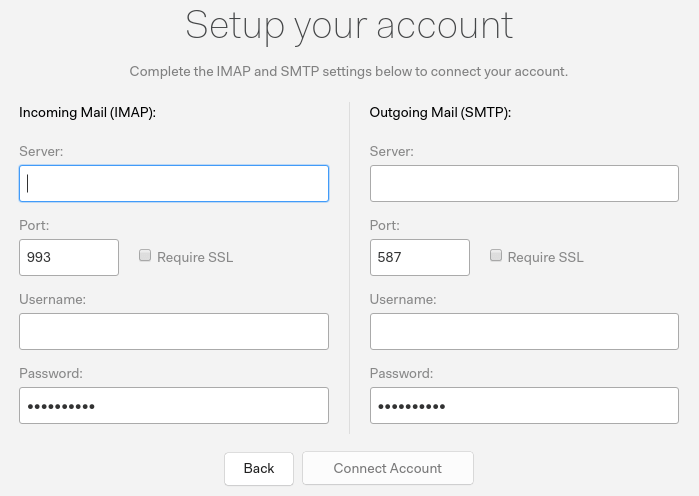Focus the SMTP Username input box

point(524,331)
